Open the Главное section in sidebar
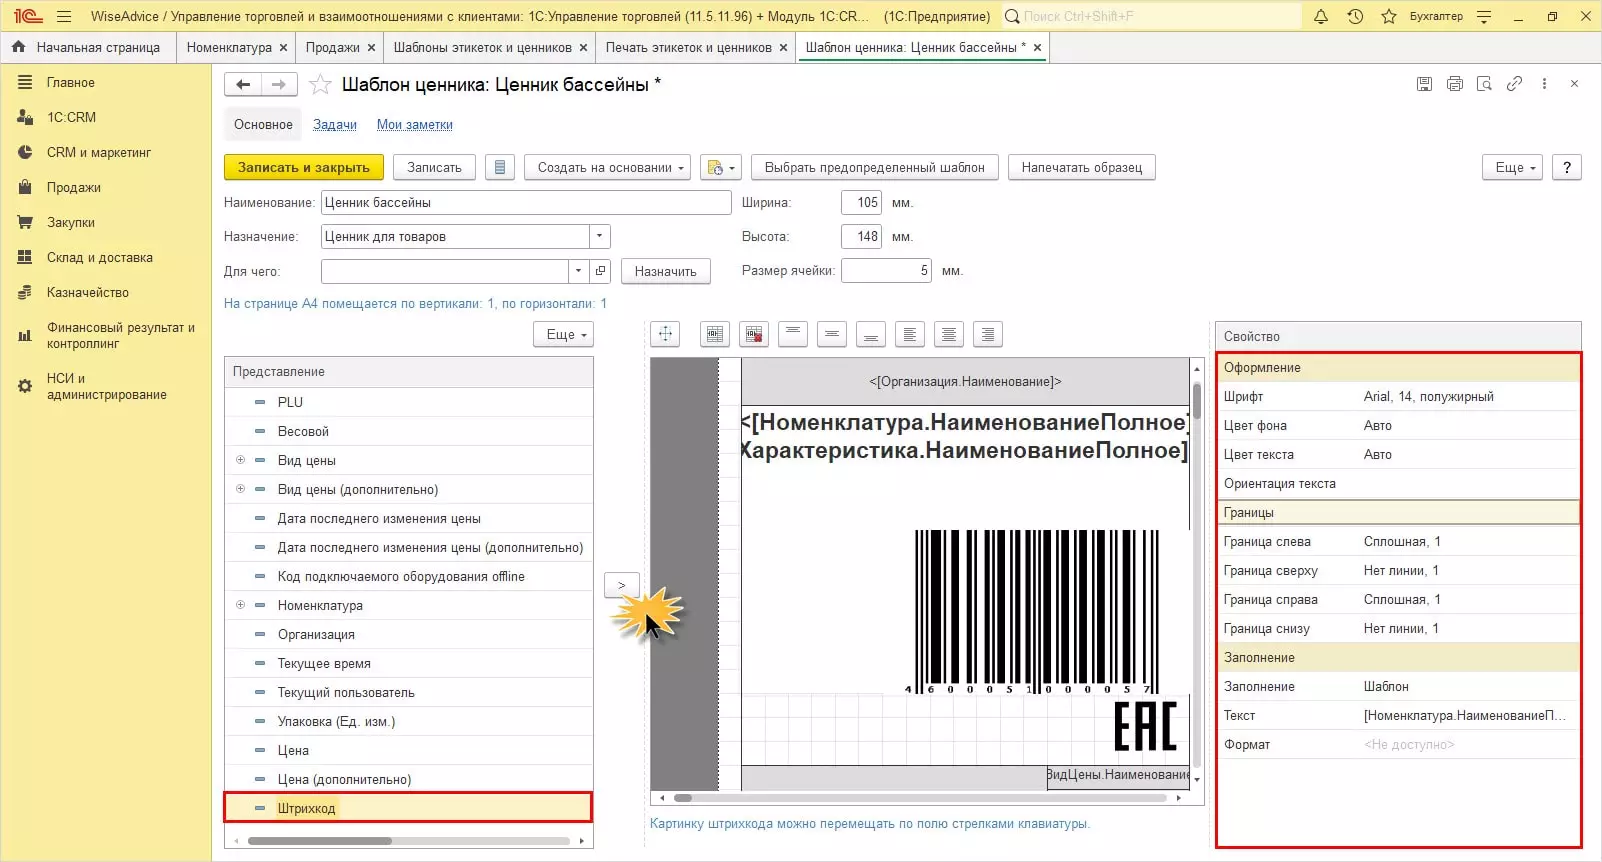The height and width of the screenshot is (862, 1602). tap(71, 83)
